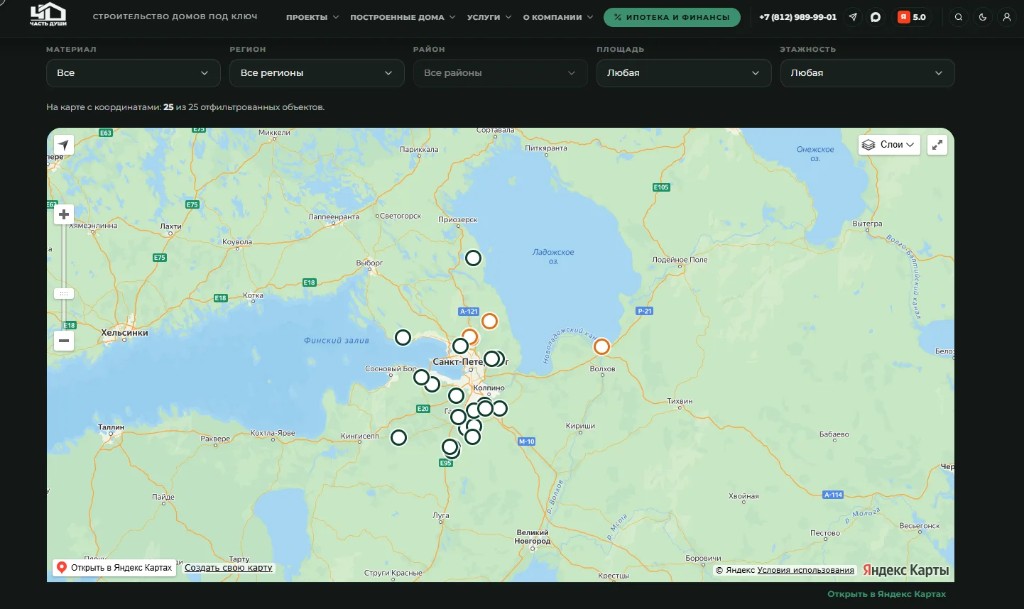Open the company logo home link
The height and width of the screenshot is (609, 1024).
coord(48,15)
